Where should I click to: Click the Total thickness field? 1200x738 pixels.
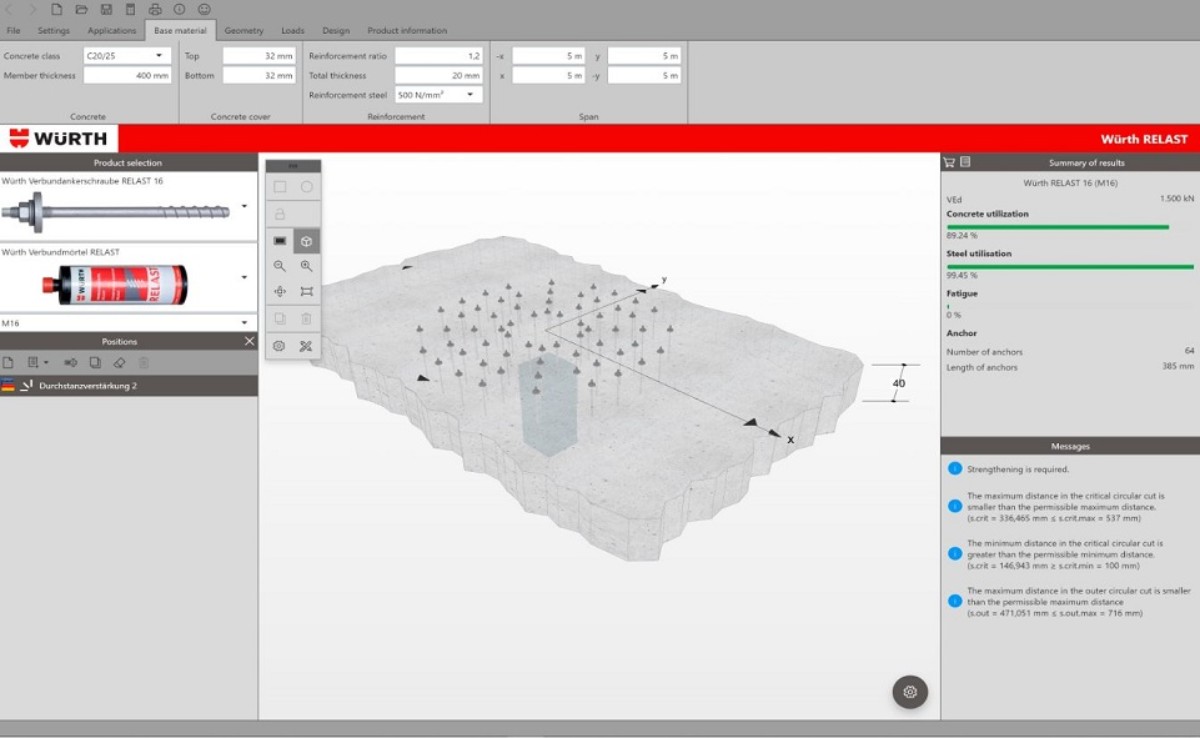click(439, 75)
